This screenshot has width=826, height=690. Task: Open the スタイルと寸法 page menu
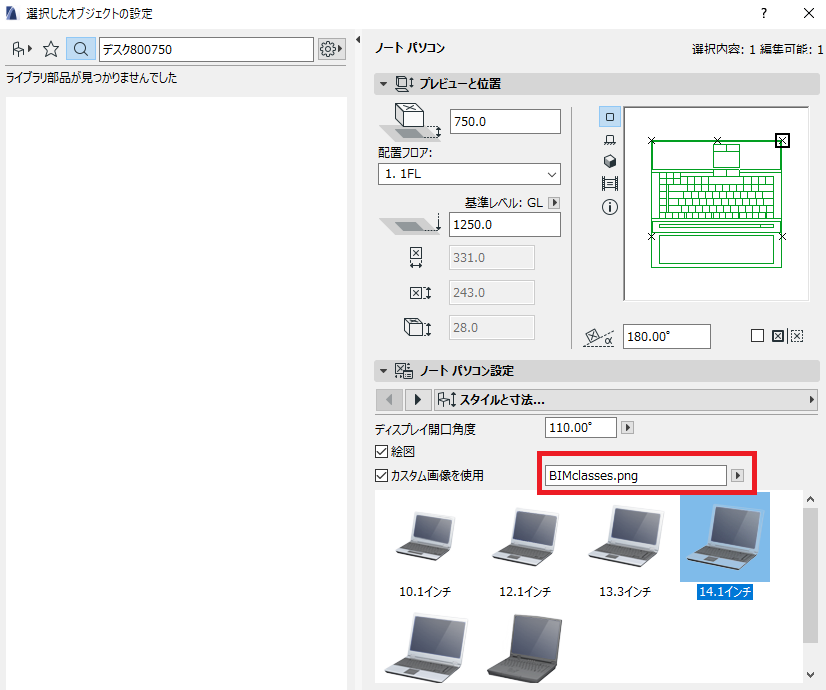click(625, 400)
